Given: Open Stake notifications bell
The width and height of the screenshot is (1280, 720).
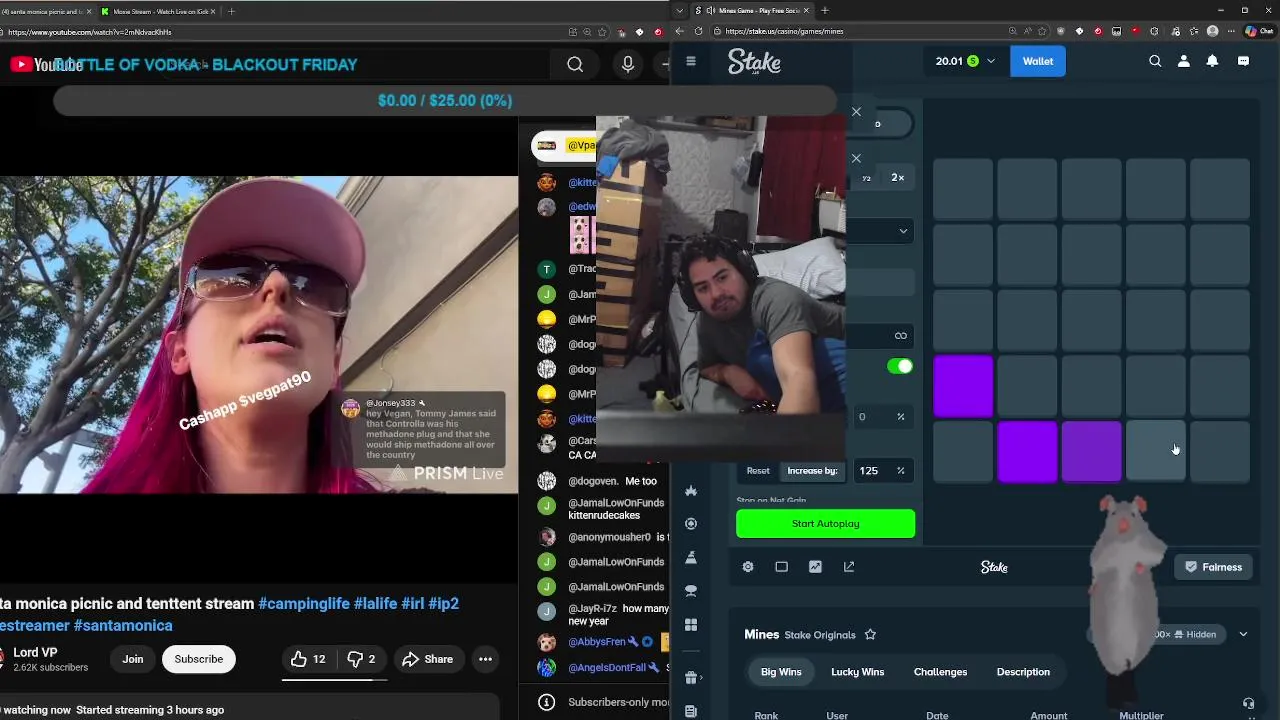Looking at the screenshot, I should click(x=1212, y=61).
